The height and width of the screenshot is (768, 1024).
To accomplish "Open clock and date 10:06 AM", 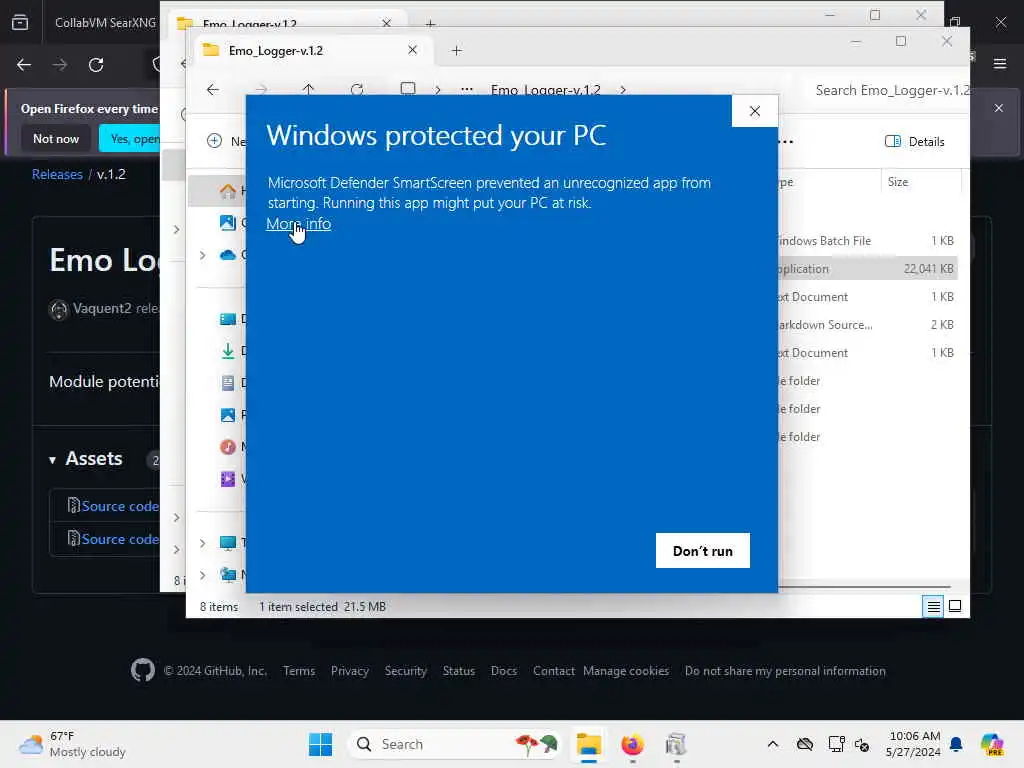I will pos(914,744).
